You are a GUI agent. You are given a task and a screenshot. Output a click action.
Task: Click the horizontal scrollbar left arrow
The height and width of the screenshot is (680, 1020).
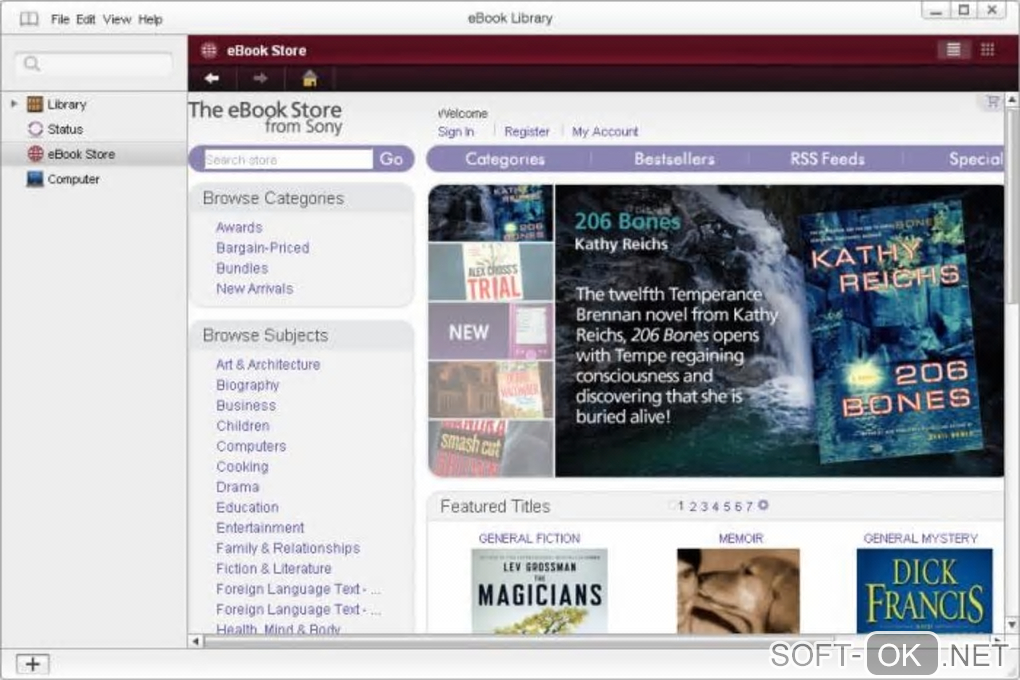tap(195, 641)
